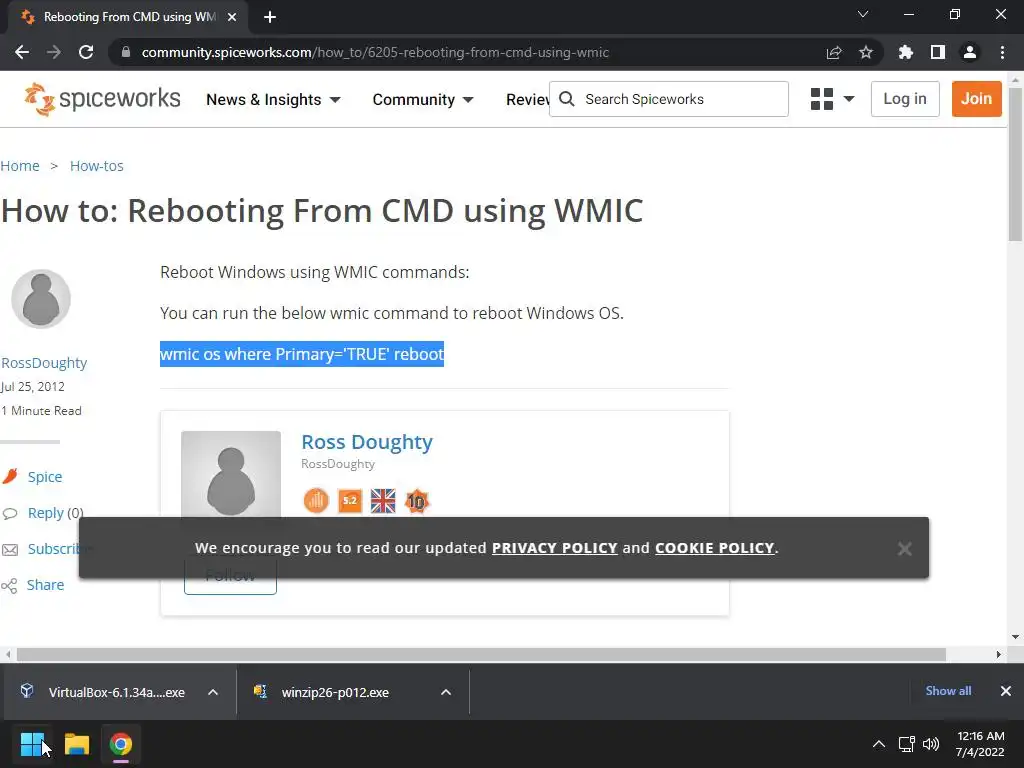The image size is (1024, 768).
Task: Click the network tray icon
Action: (906, 744)
